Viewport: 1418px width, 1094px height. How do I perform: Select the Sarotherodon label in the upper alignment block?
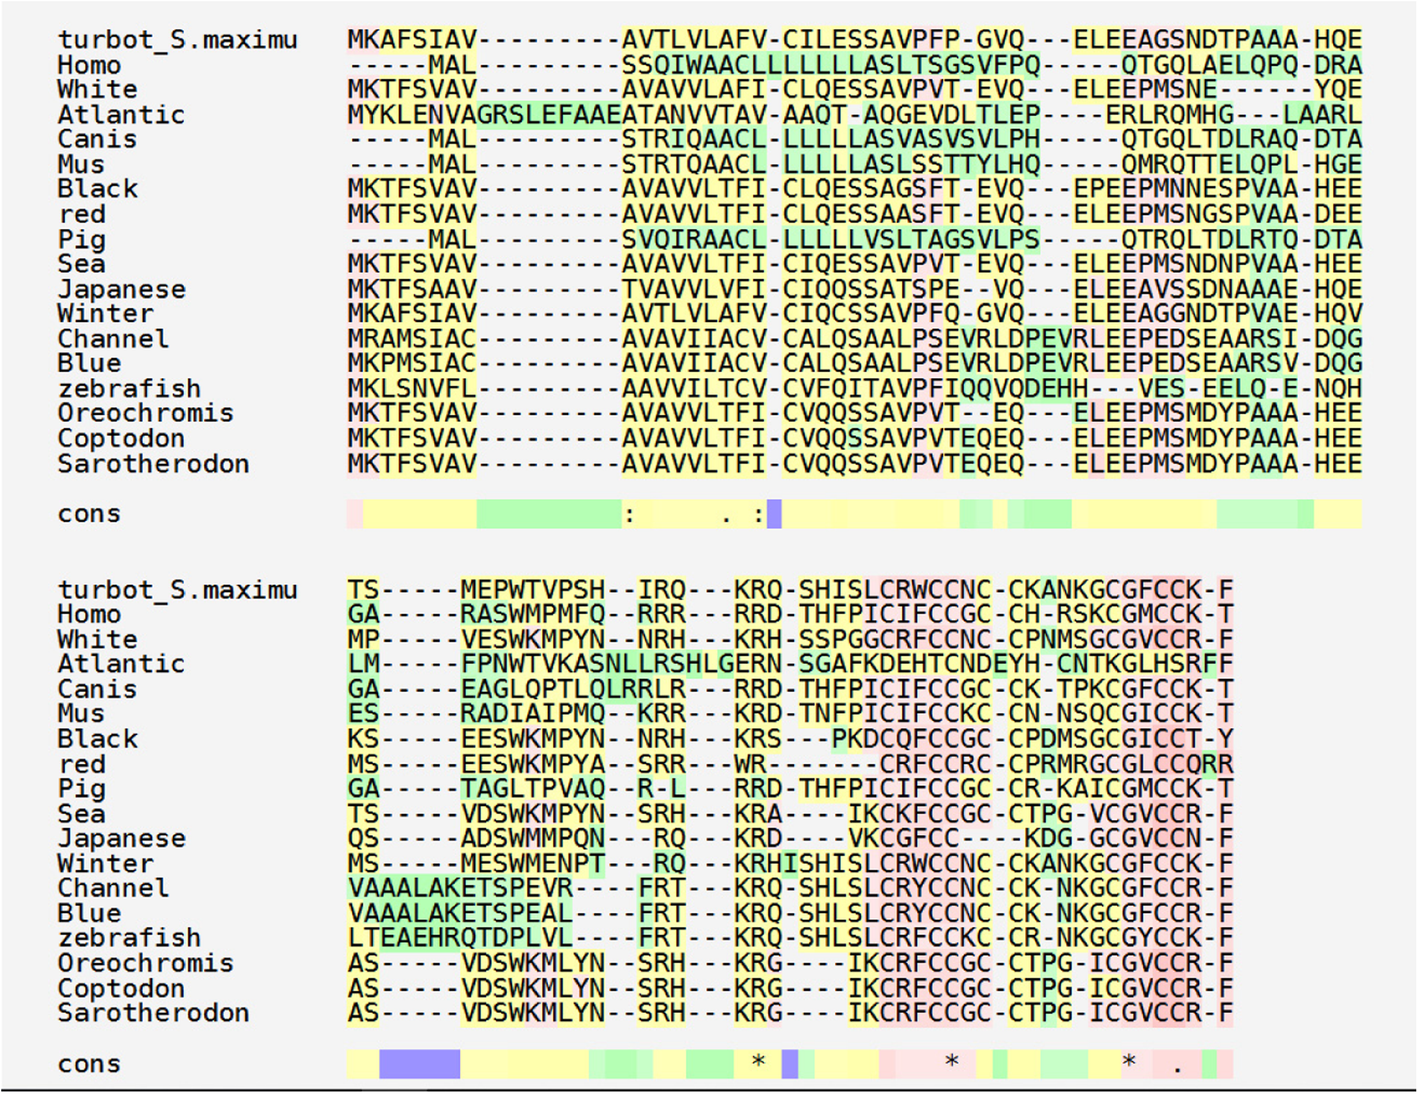point(153,464)
